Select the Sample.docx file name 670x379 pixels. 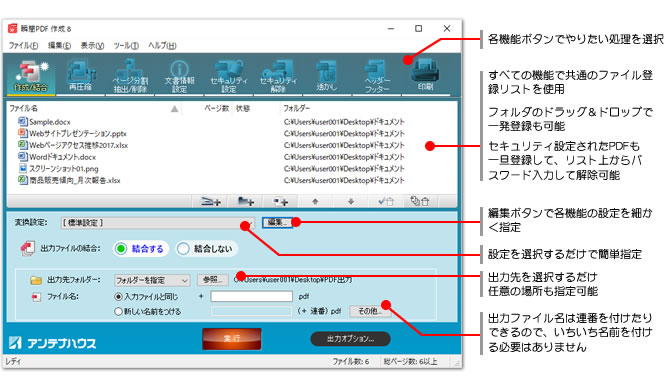[x=50, y=122]
